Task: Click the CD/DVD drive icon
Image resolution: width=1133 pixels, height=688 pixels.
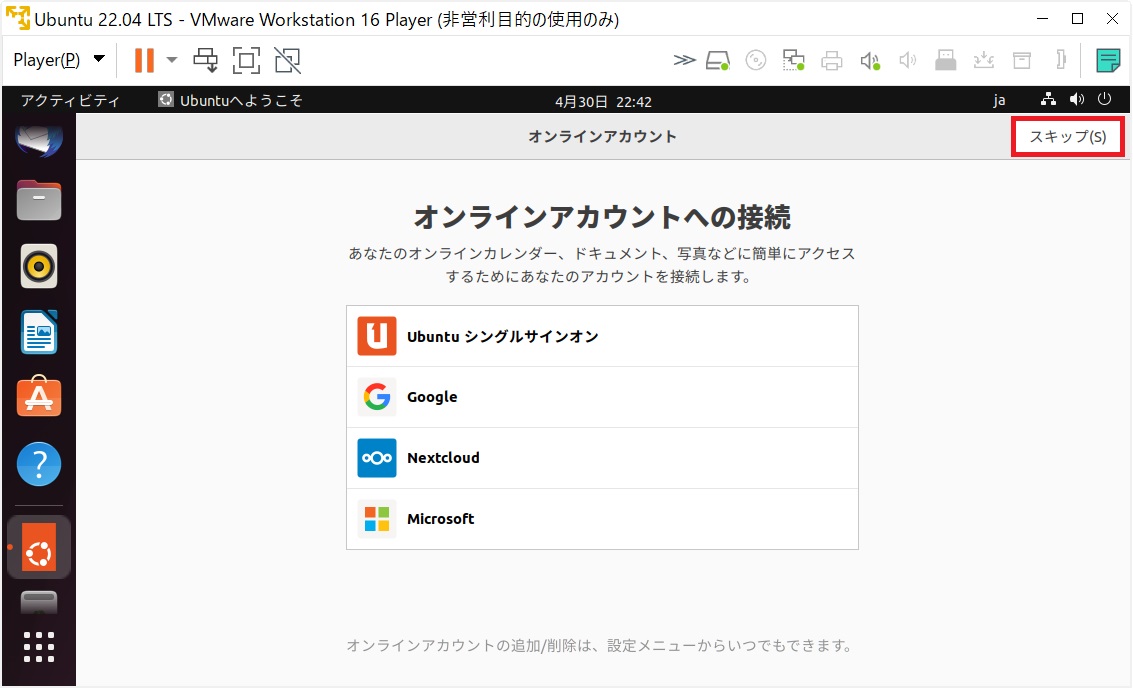Action: (756, 60)
